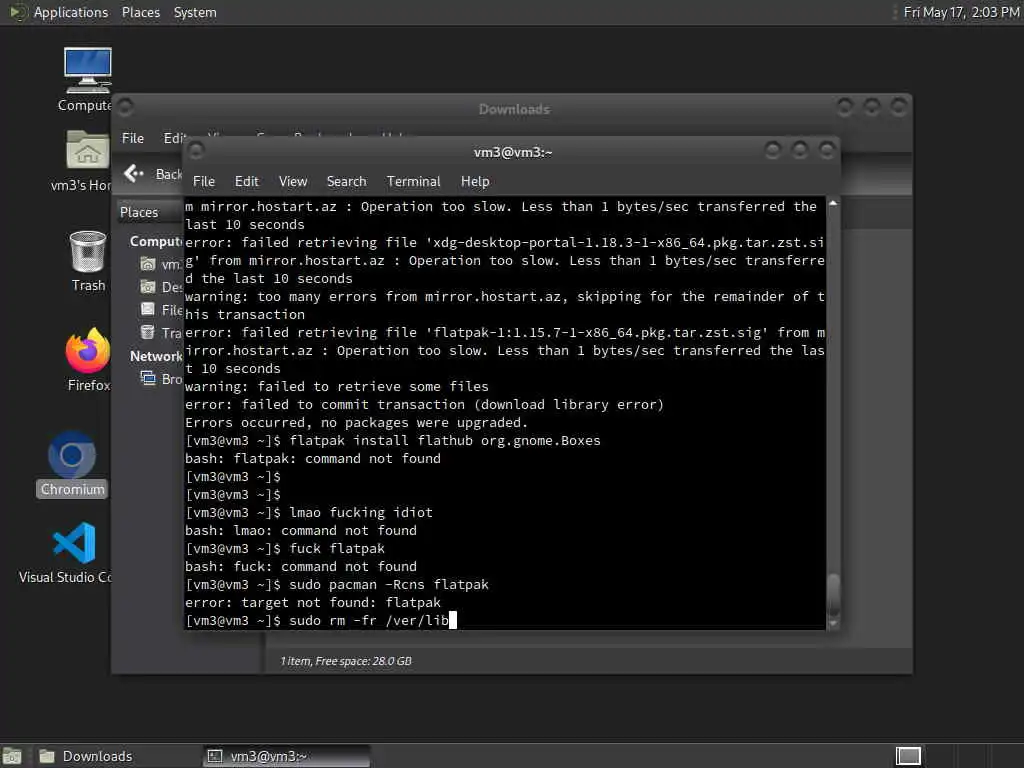Image resolution: width=1024 pixels, height=768 pixels.
Task: Open the Computer desktop icon
Action: (87, 71)
